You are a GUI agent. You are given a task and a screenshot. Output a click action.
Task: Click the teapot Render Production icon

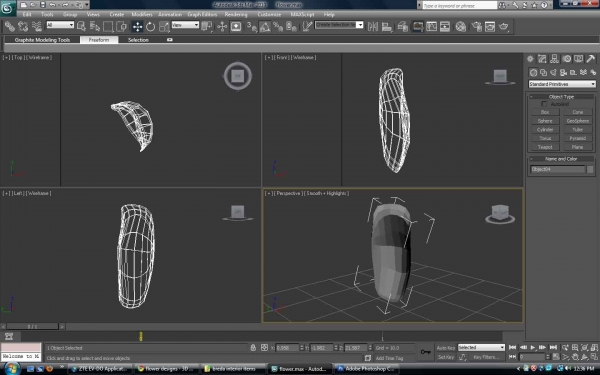[504, 26]
